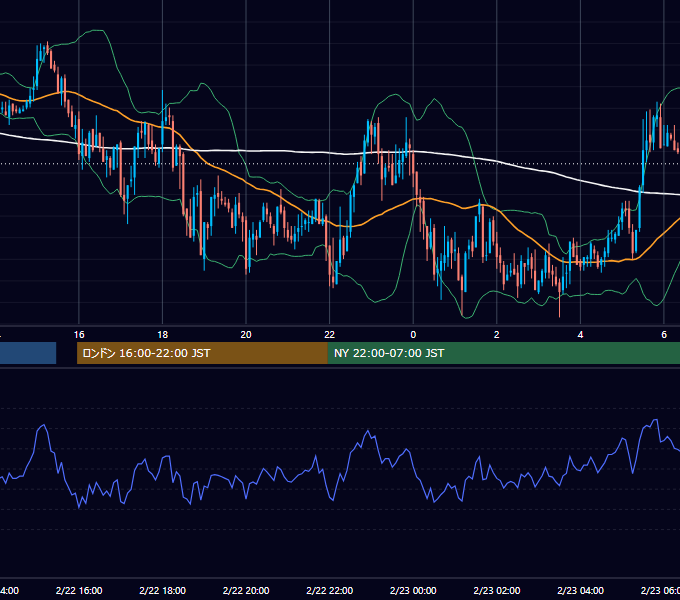Screen dimensions: 680x600
Task: Click the hour label 2 on price chart axis
Action: point(497,335)
